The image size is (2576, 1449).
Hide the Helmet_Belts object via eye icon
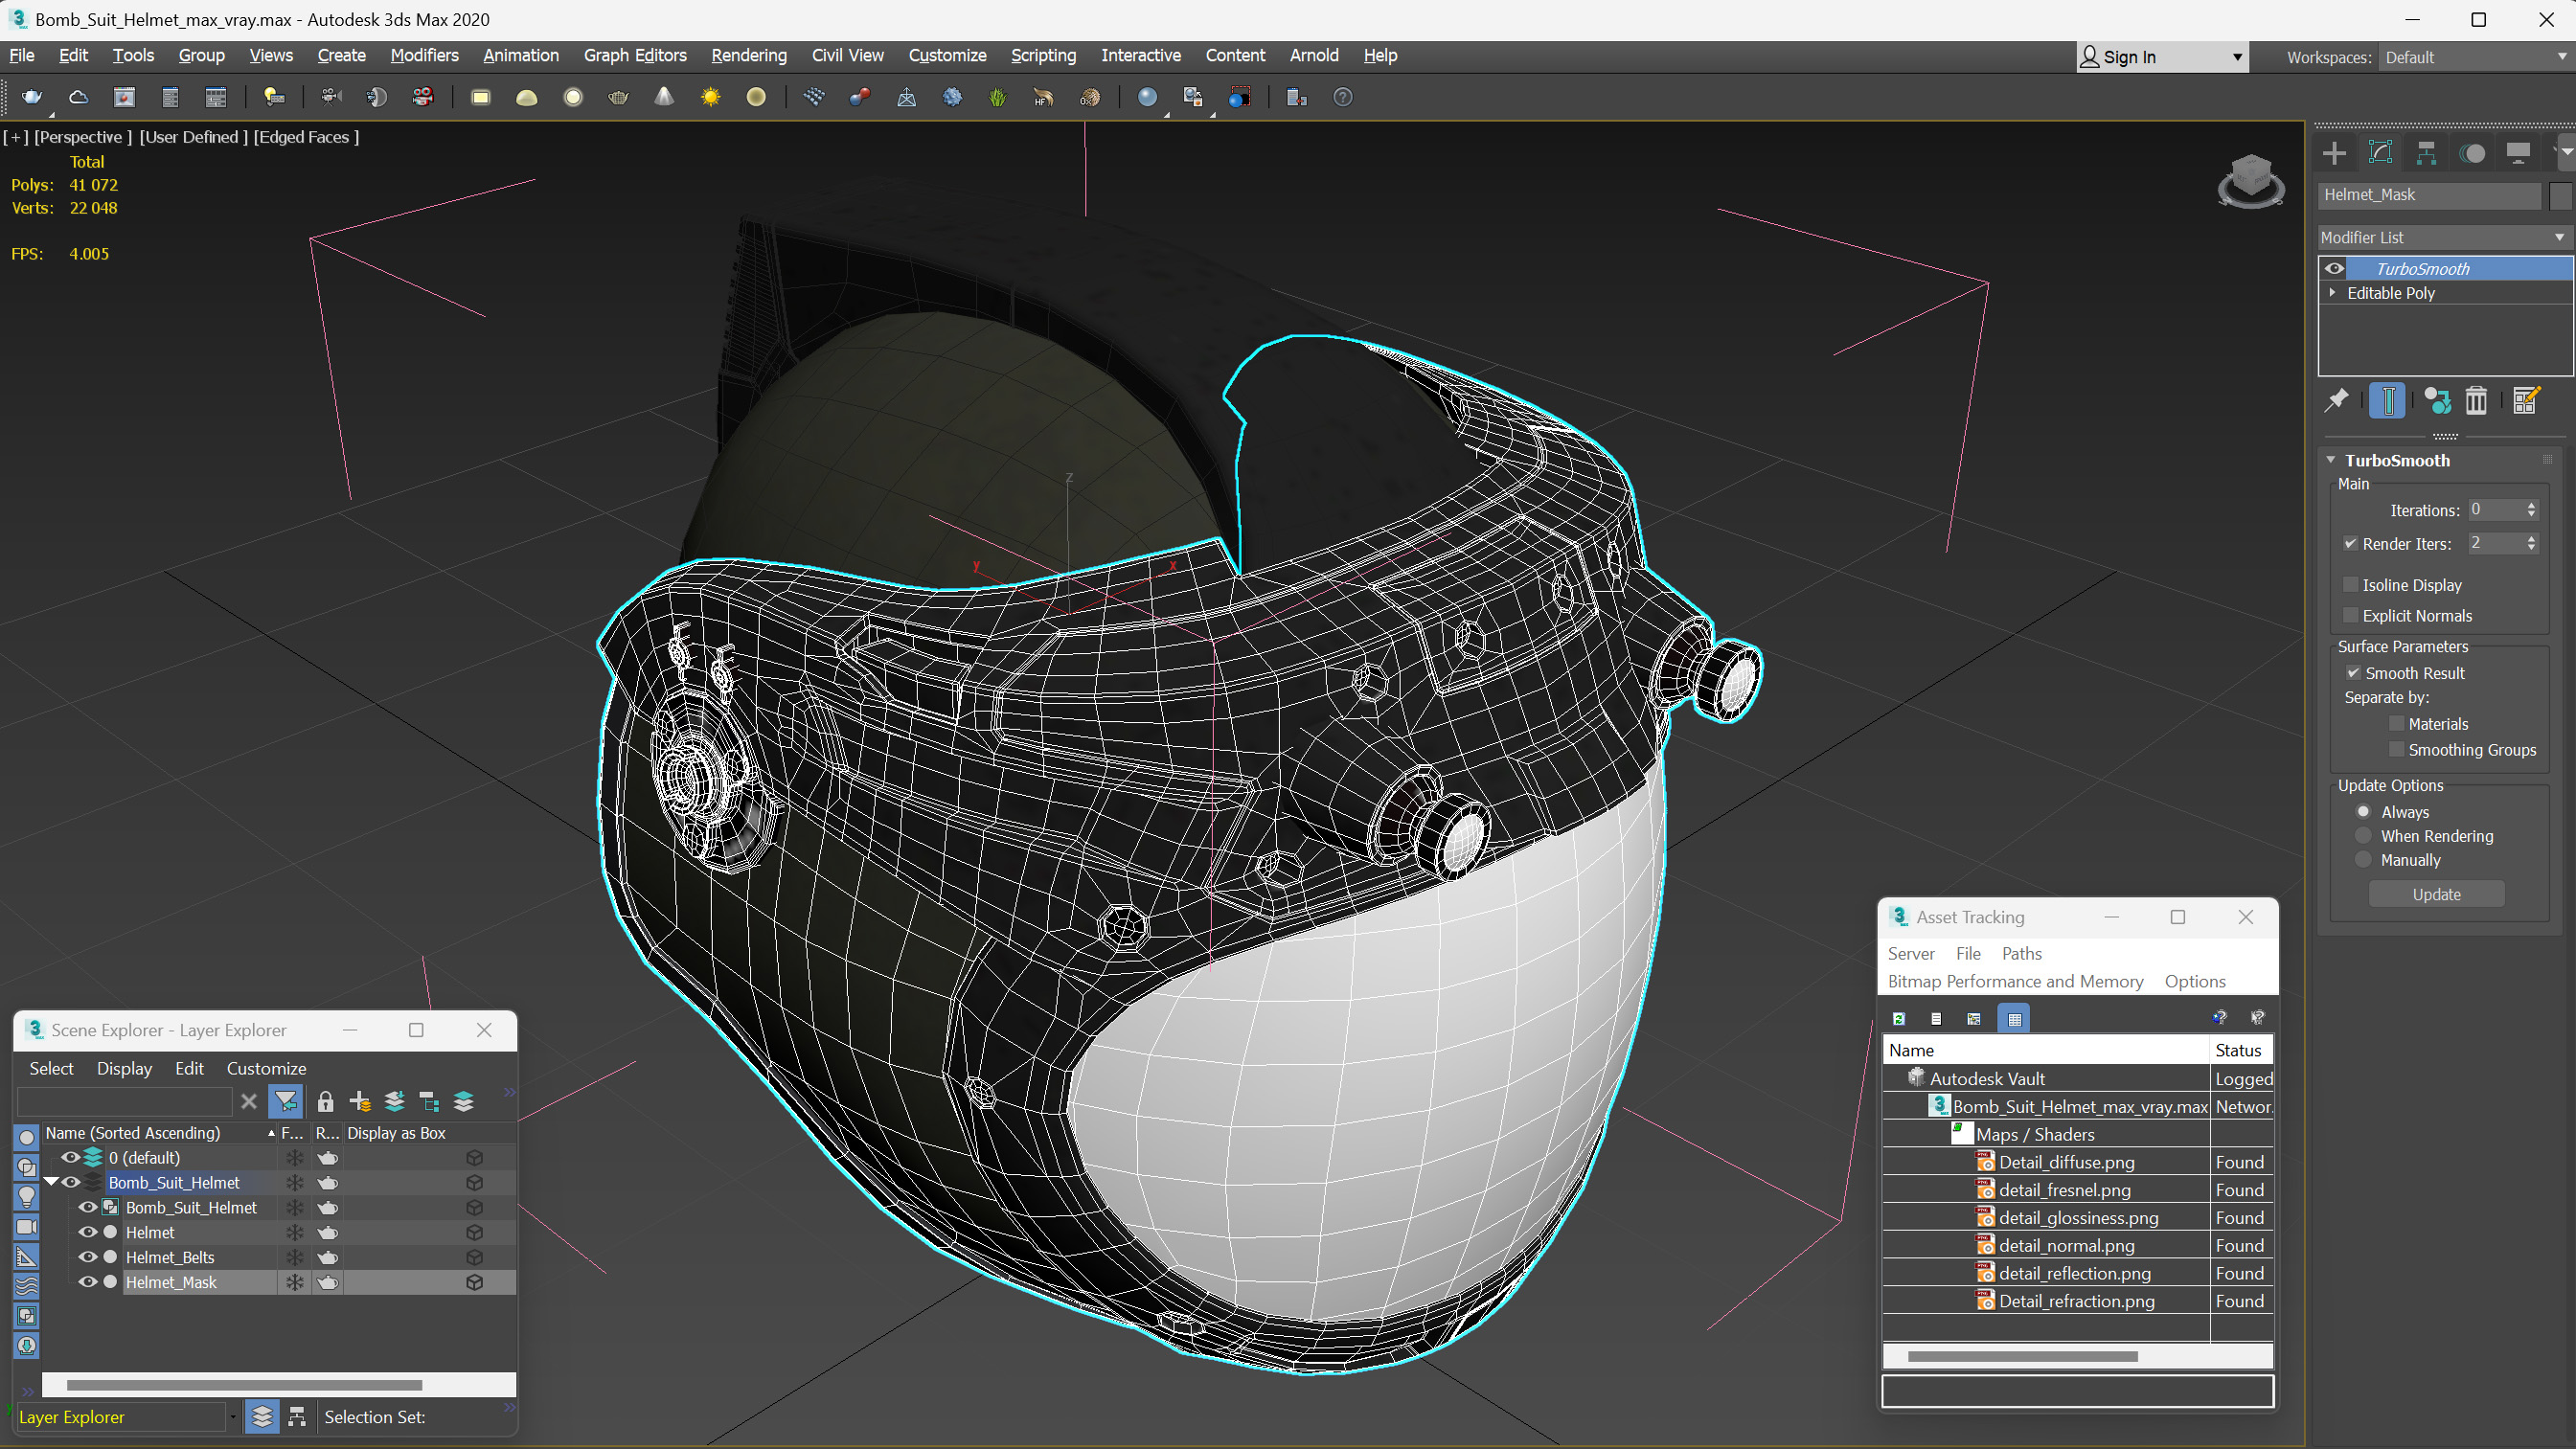(x=88, y=1257)
